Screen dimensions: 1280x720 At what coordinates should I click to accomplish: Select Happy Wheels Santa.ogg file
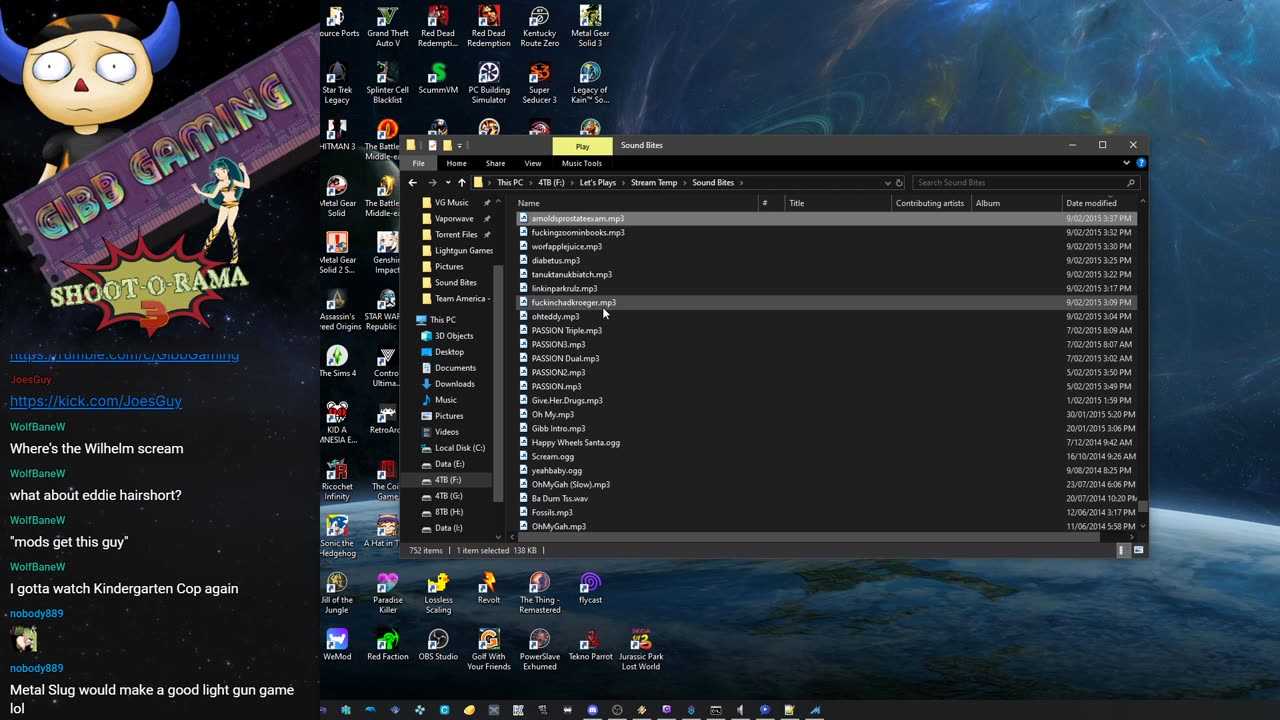(x=575, y=443)
